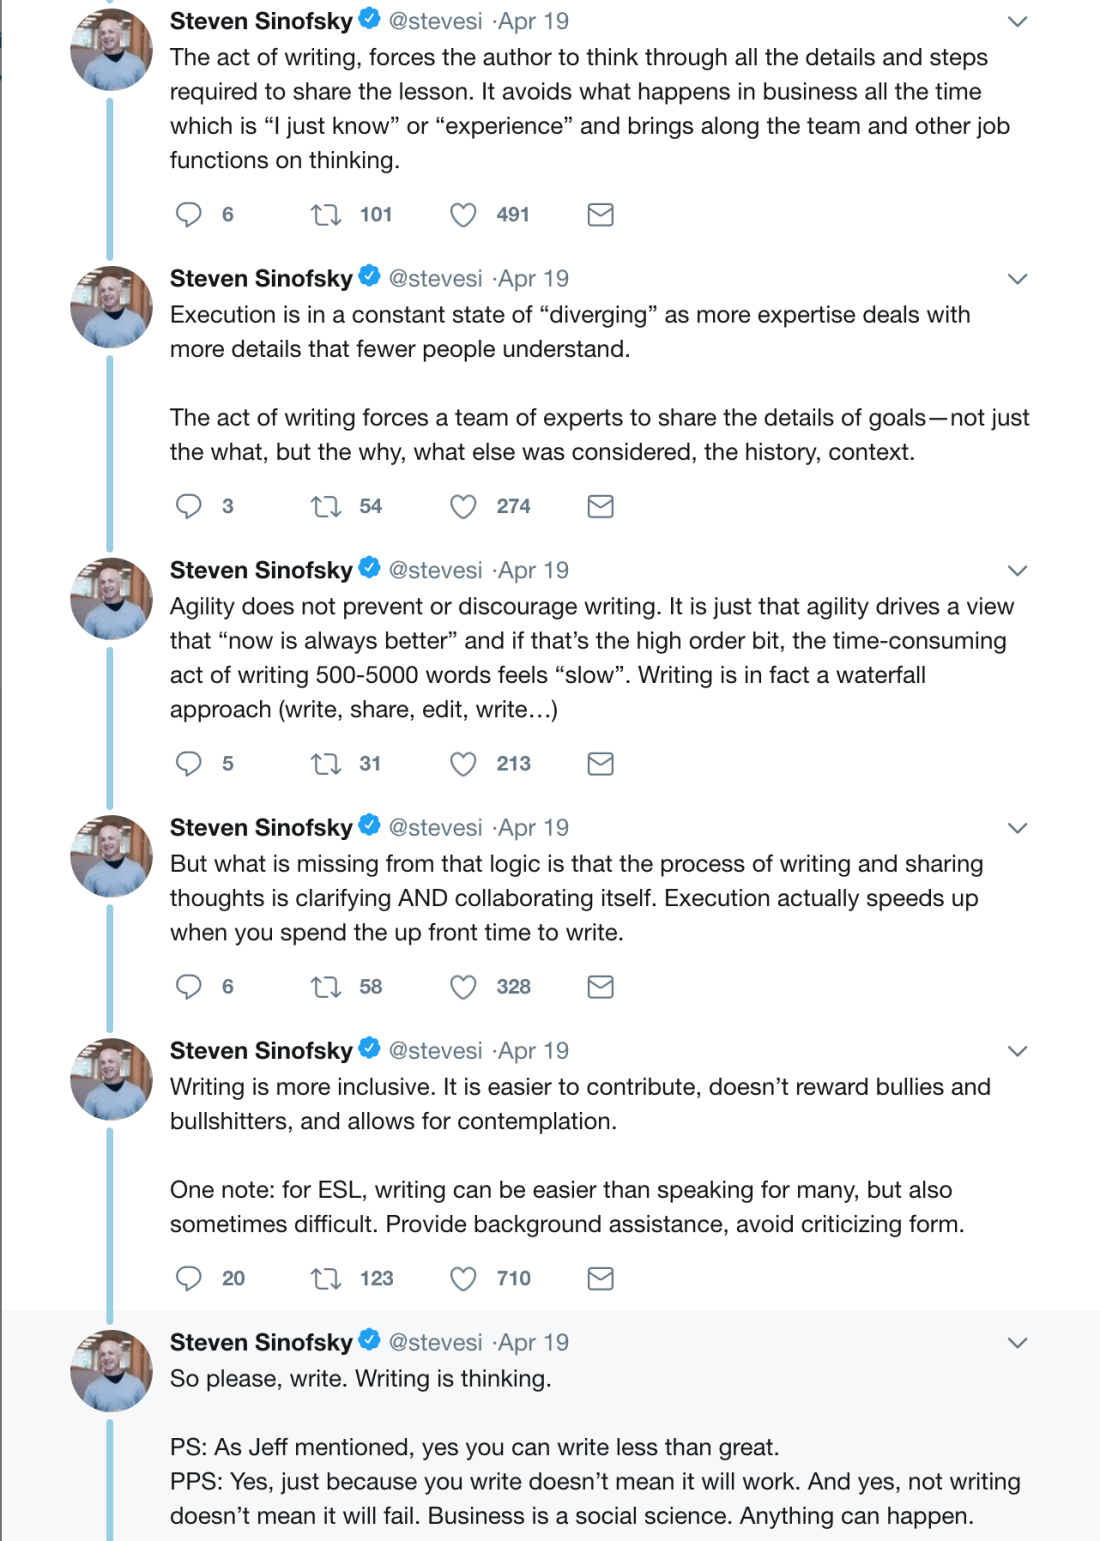View replies count on the ESL tweet showing 20

[x=233, y=1278]
